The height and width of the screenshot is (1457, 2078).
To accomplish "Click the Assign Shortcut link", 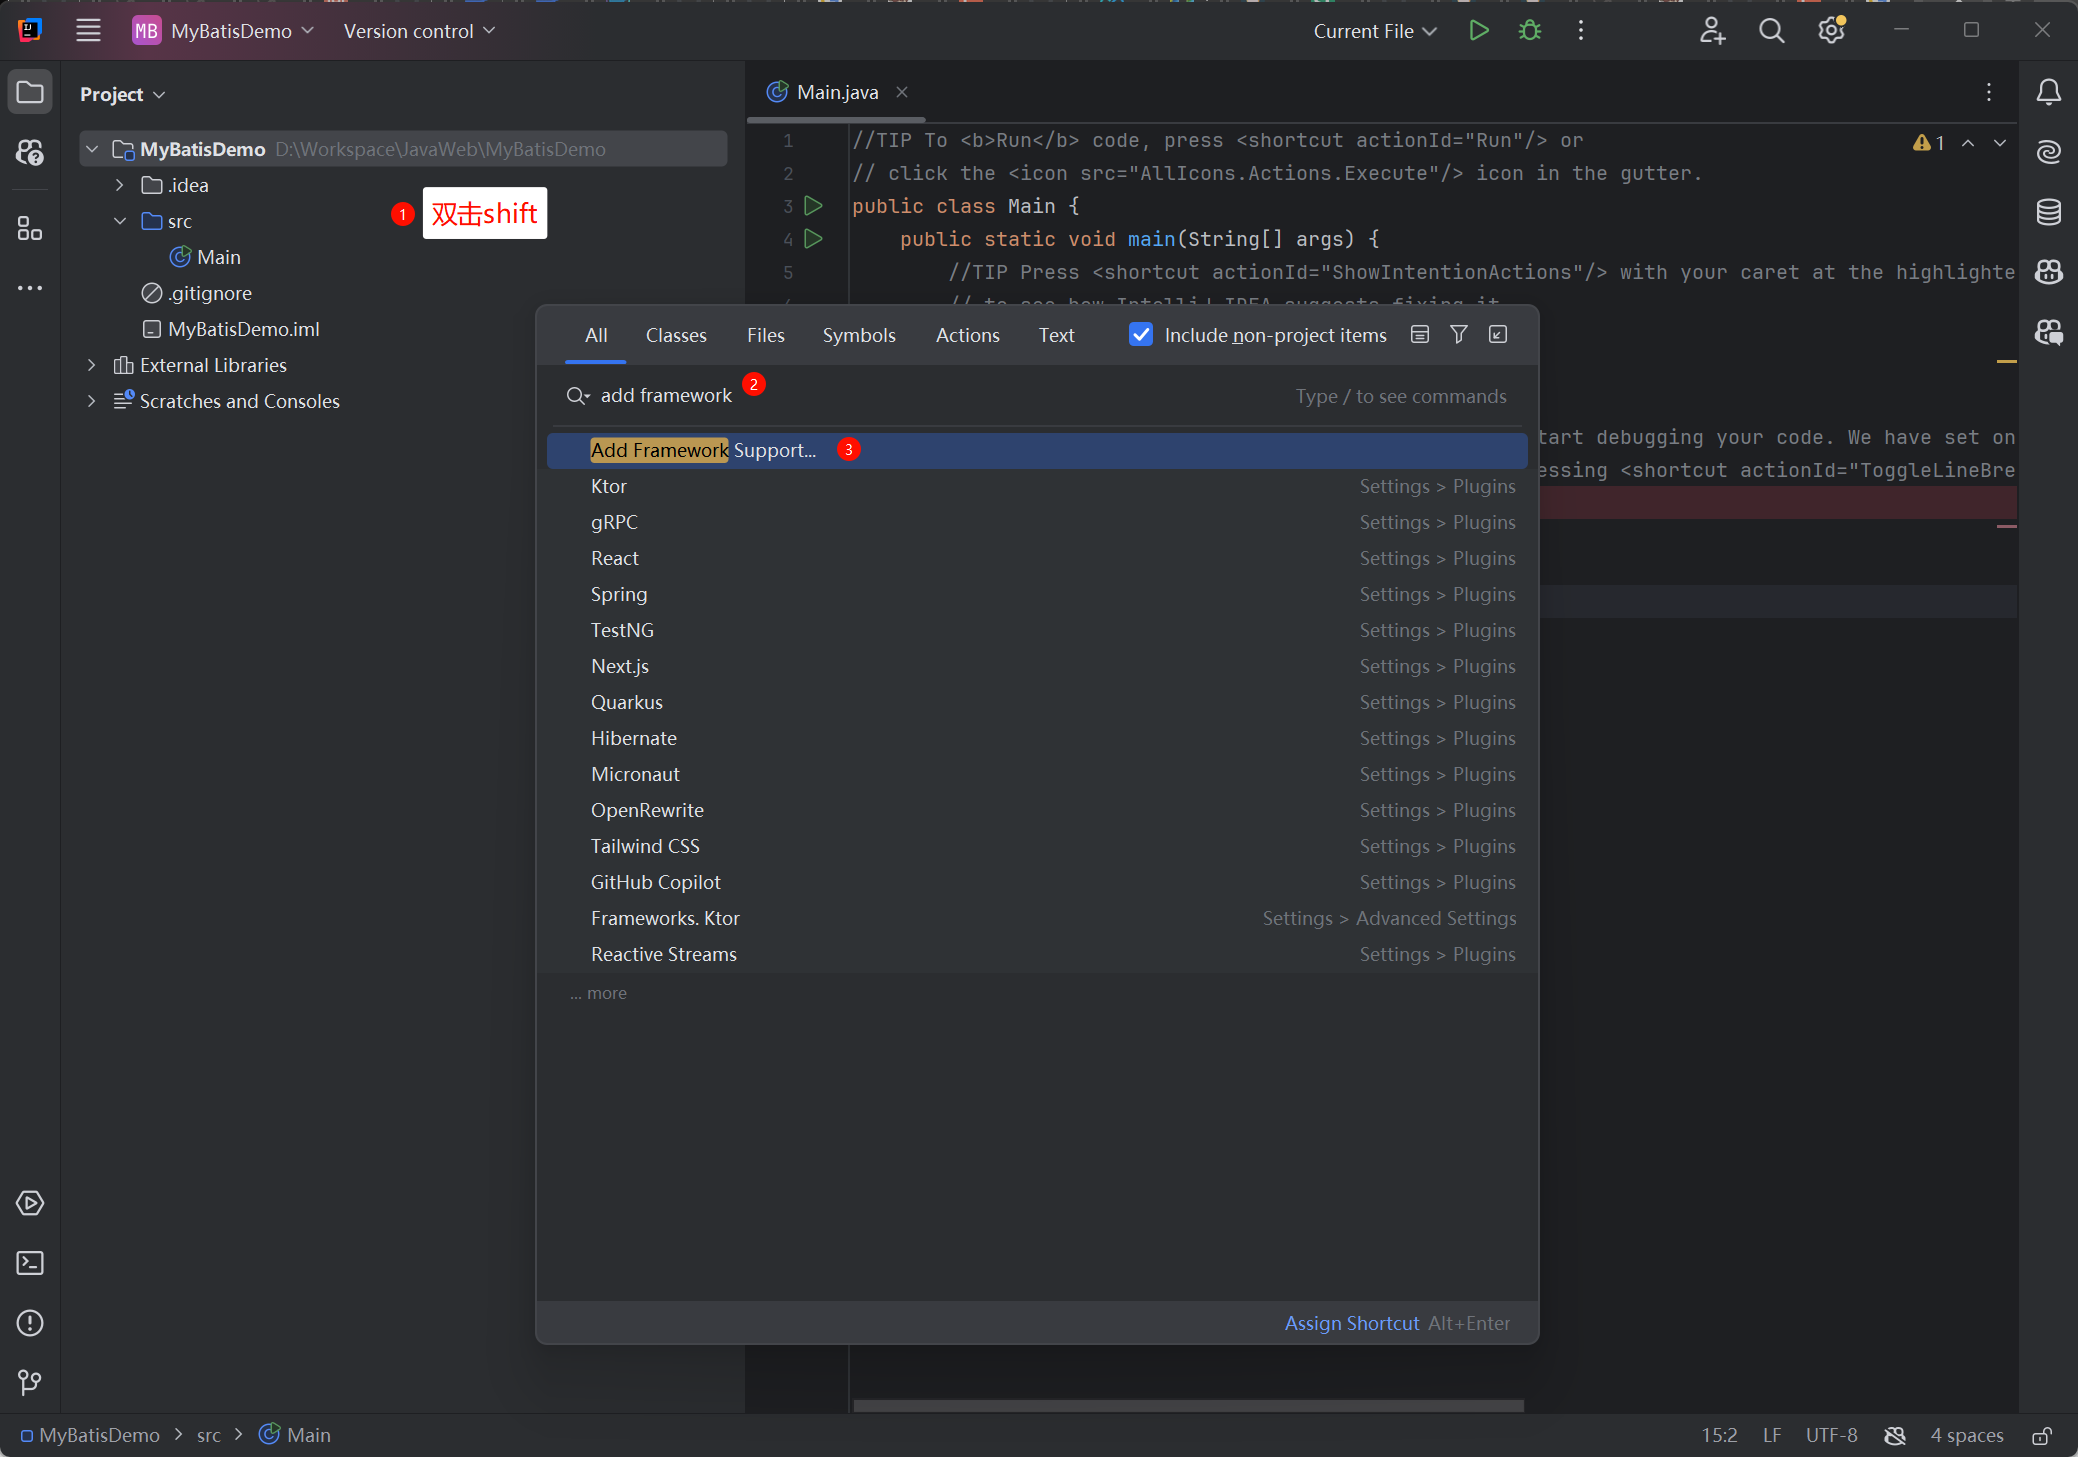I will coord(1352,1323).
